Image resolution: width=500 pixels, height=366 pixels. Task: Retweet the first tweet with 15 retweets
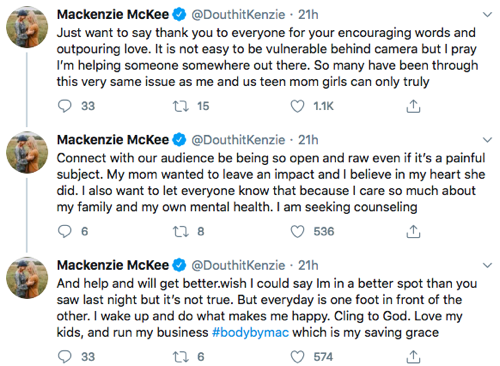point(181,106)
